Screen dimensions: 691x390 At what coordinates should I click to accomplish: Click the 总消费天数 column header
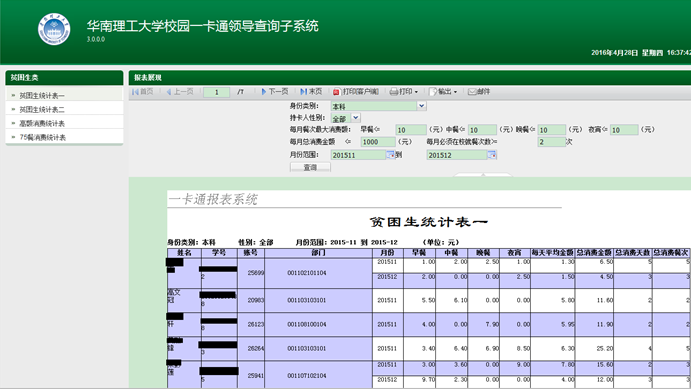coord(632,253)
